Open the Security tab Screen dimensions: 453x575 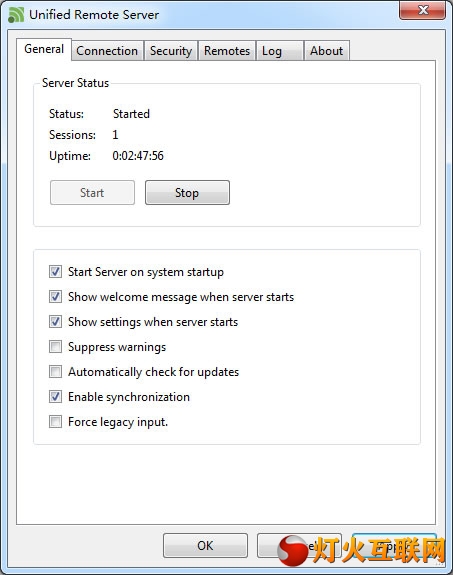[171, 51]
